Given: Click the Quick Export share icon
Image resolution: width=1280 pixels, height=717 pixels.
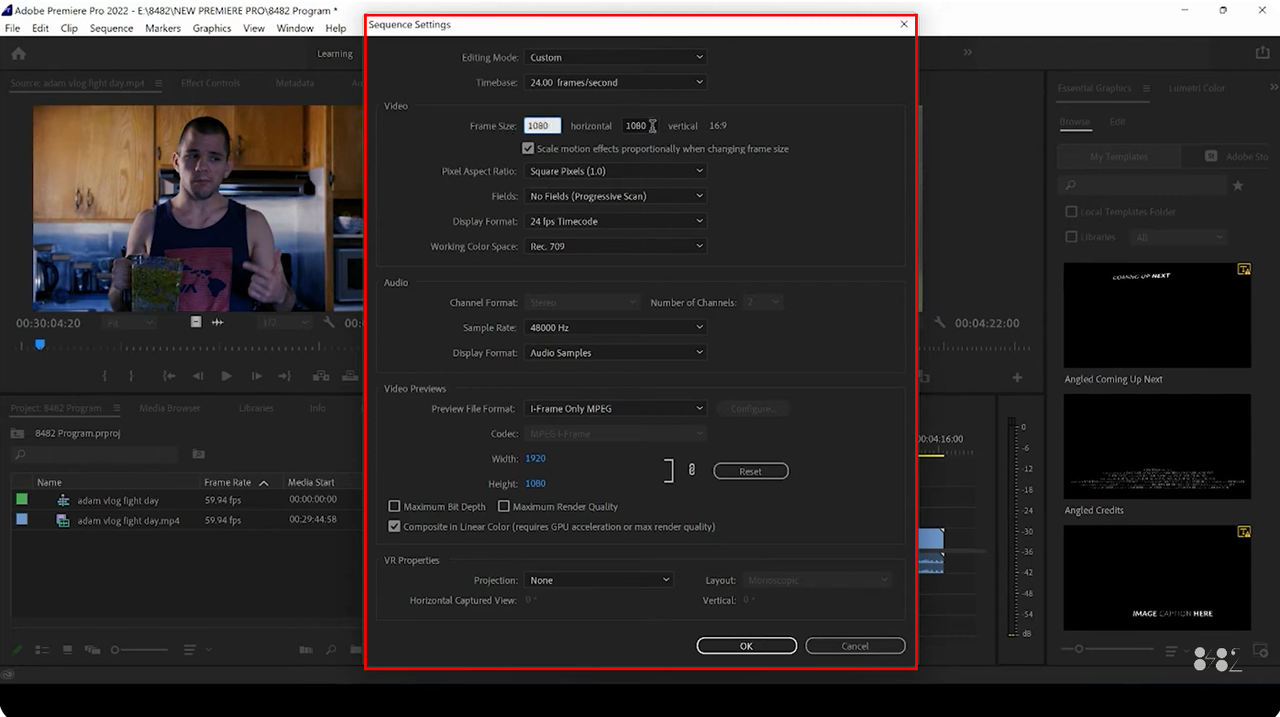Looking at the screenshot, I should (x=1262, y=53).
